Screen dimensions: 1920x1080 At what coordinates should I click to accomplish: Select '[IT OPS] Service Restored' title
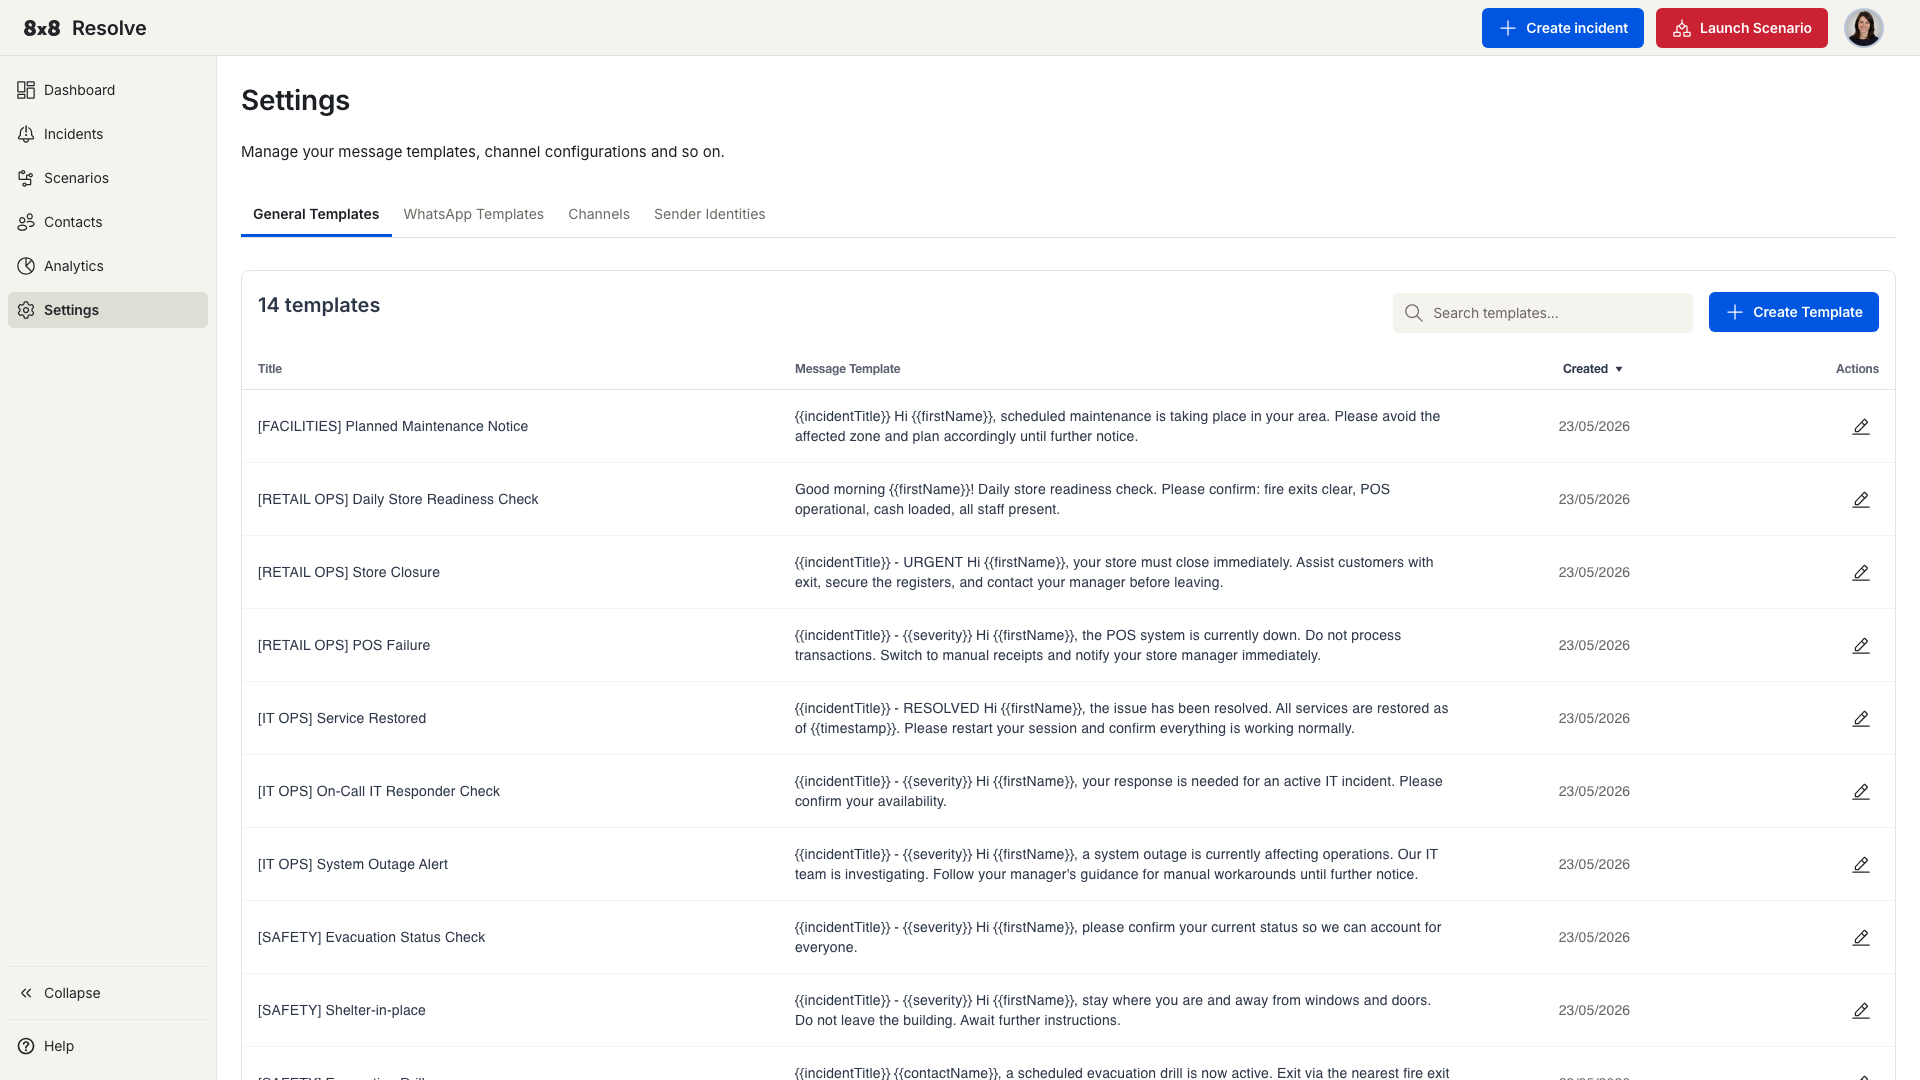point(342,718)
